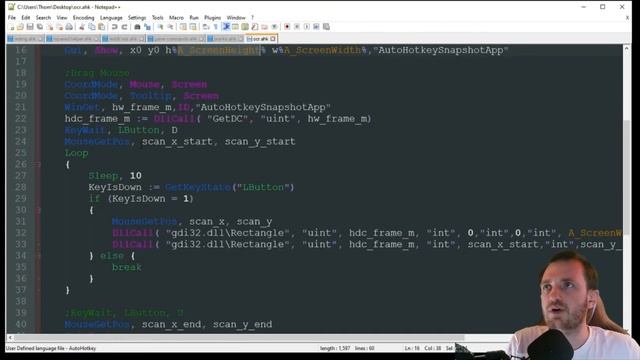
Task: Click the Paste toolbar icon
Action: pyautogui.click(x=101, y=27)
